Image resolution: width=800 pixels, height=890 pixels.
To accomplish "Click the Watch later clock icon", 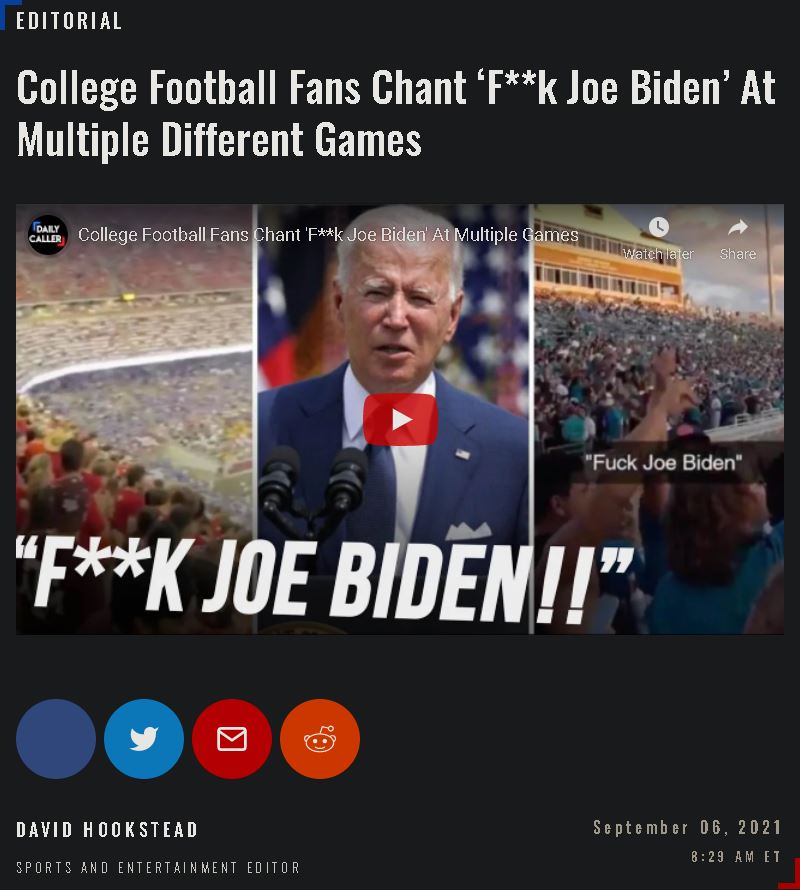I will (x=658, y=227).
